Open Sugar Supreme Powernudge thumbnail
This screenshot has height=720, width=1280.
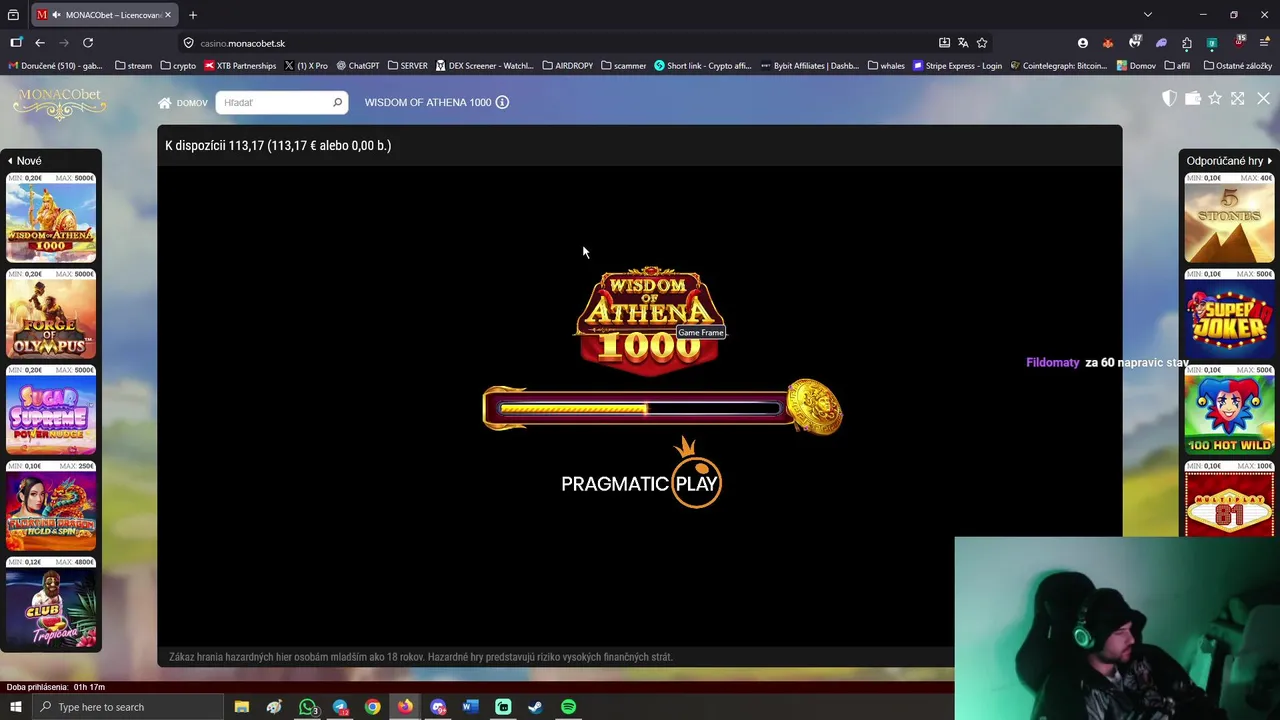(51, 410)
